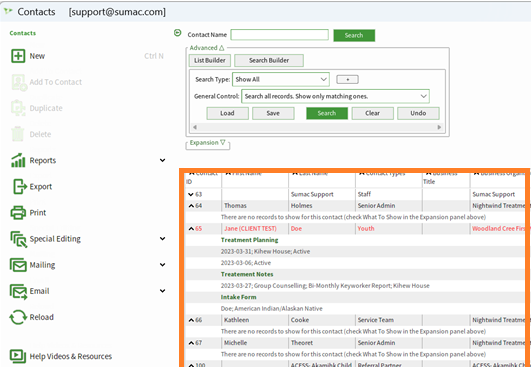Viewport: 531px width, 367px height.
Task: Click the Save button
Action: tap(273, 113)
